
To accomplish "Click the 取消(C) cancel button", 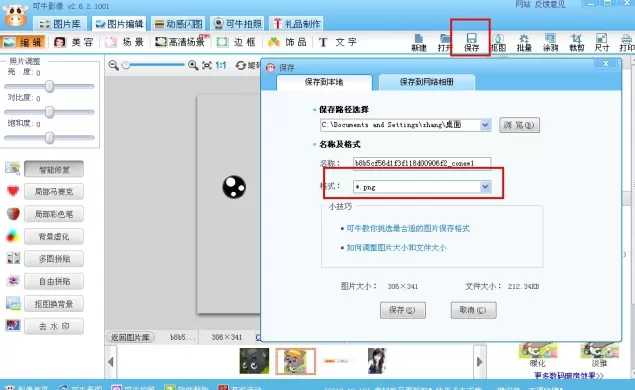I will tap(473, 310).
